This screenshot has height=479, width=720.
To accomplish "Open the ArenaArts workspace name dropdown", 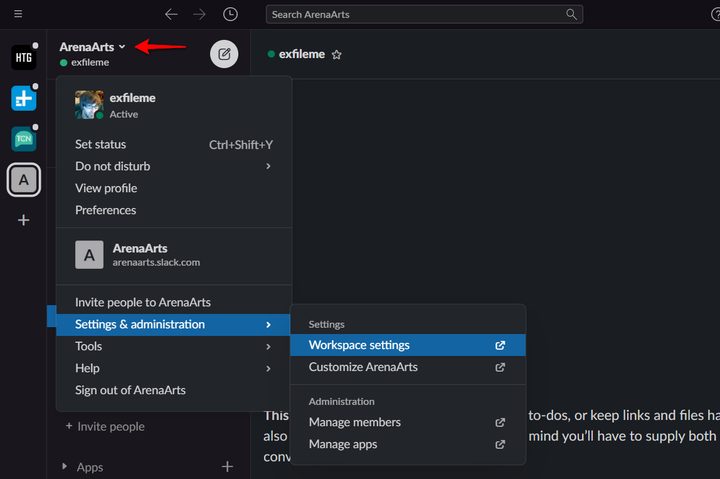I will click(92, 47).
